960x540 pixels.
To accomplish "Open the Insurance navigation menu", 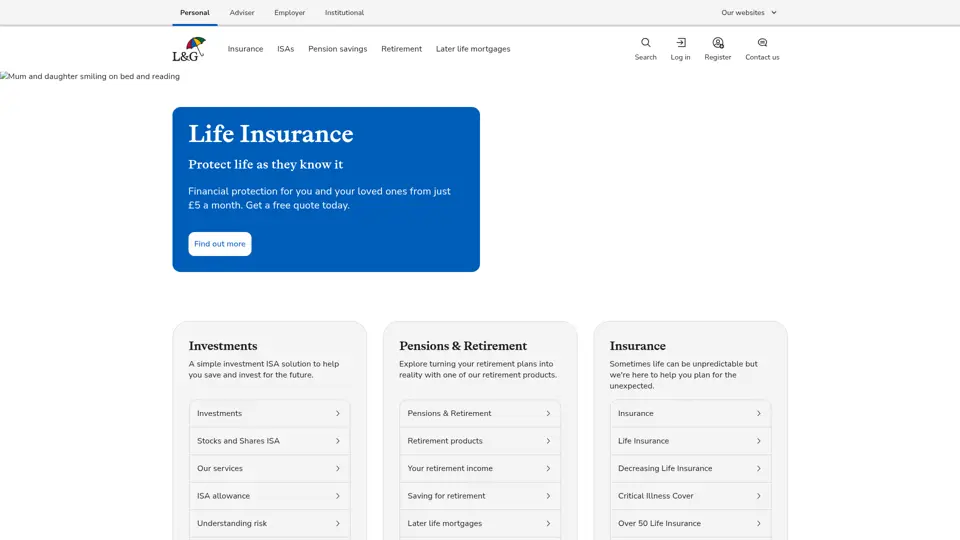I will [x=246, y=49].
